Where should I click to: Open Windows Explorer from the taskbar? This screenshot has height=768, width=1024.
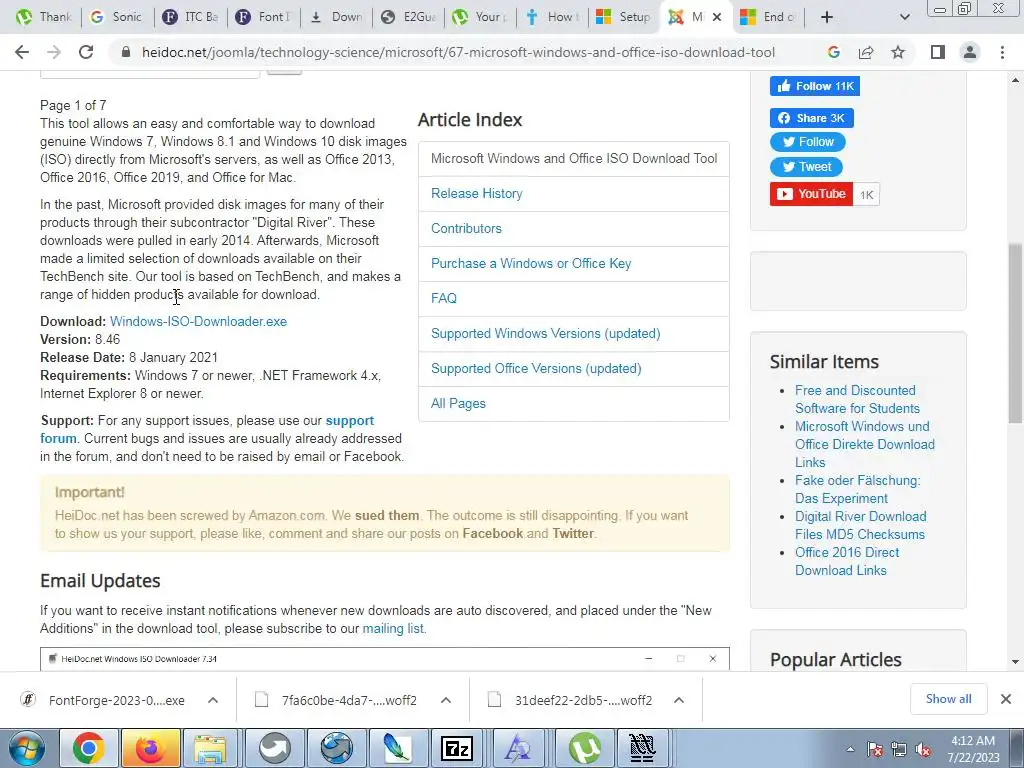click(212, 748)
